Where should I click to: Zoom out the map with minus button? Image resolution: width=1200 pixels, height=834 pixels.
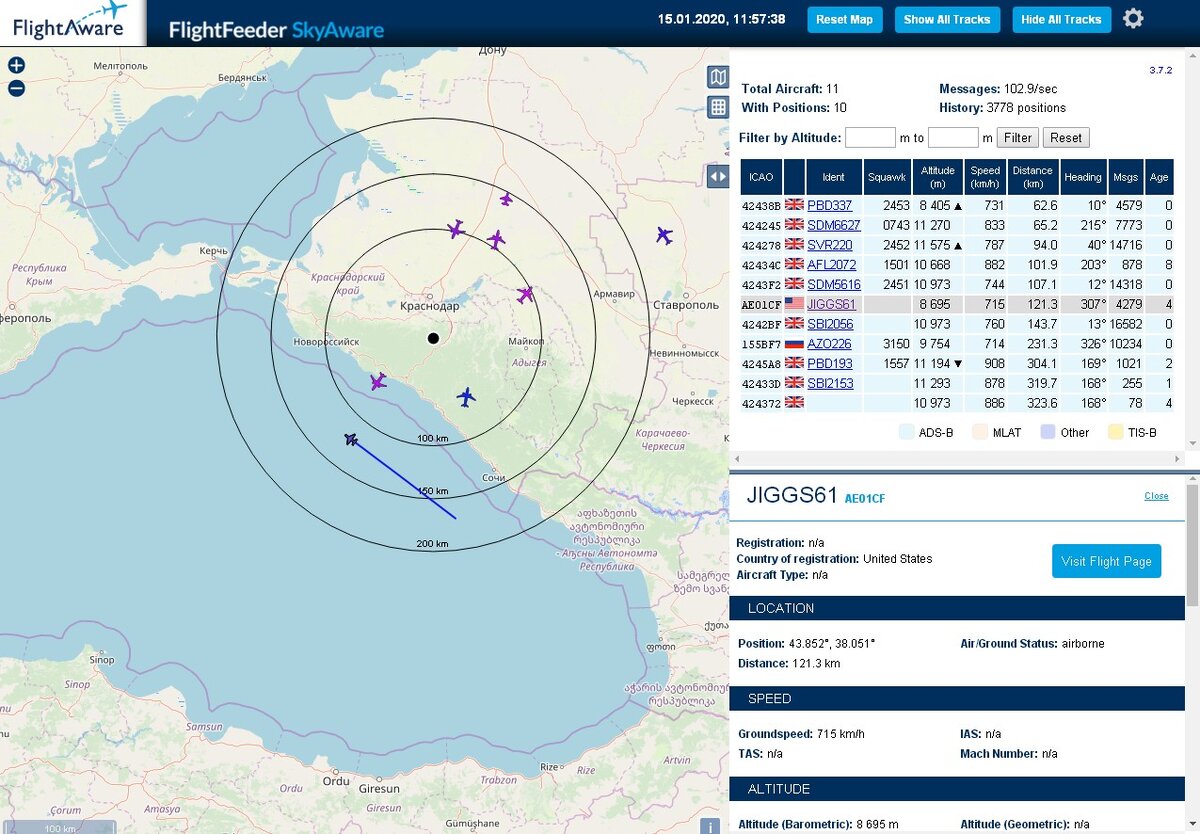tap(16, 88)
